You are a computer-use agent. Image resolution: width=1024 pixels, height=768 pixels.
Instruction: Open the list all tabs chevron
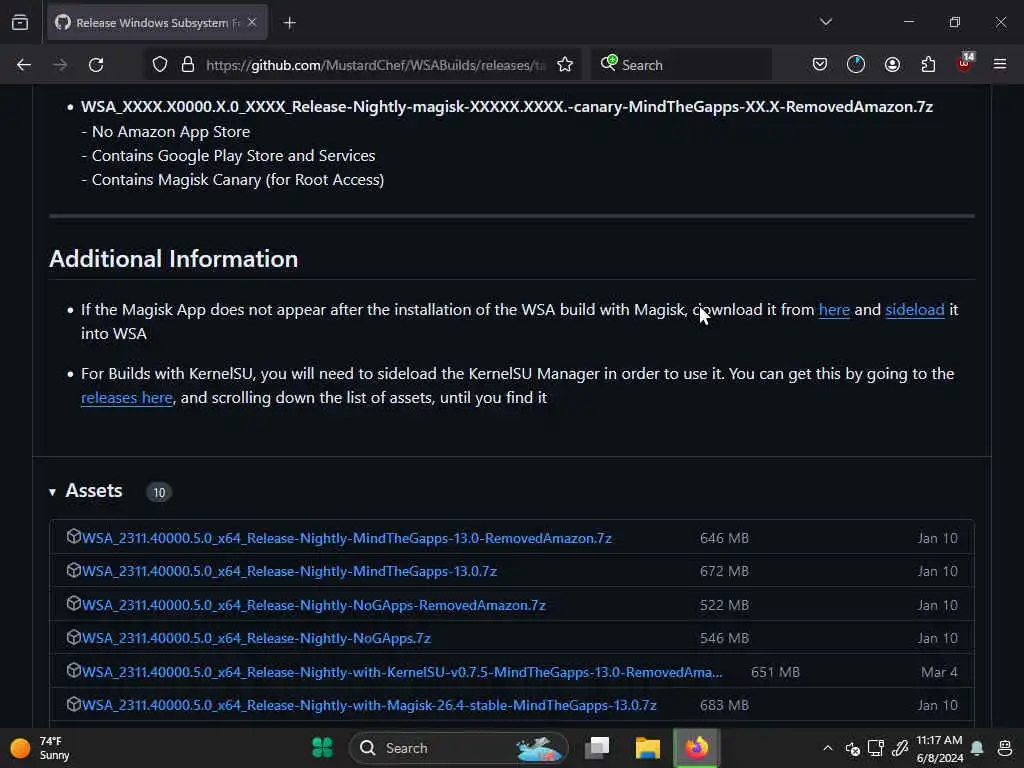(825, 22)
